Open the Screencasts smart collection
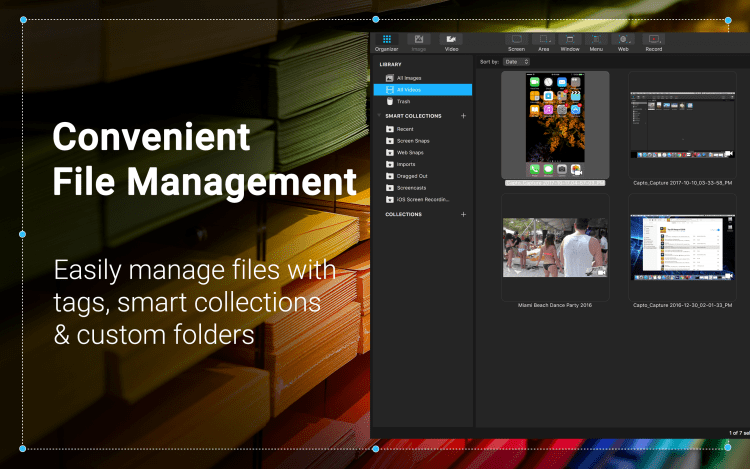Screen dimensions: 750x469 413,187
